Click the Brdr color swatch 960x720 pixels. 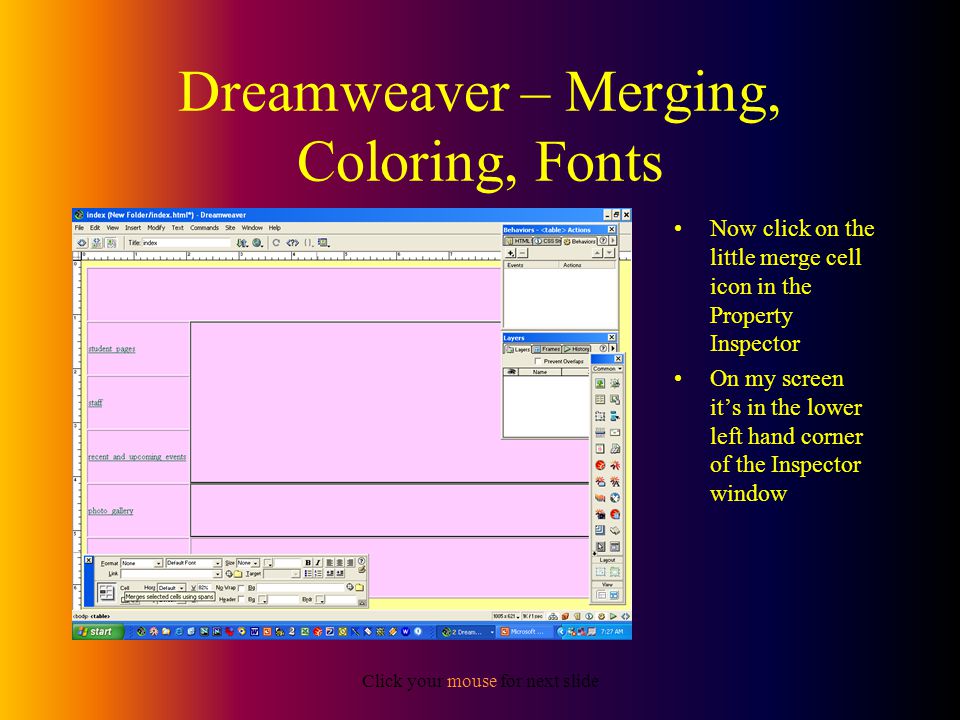click(x=320, y=599)
